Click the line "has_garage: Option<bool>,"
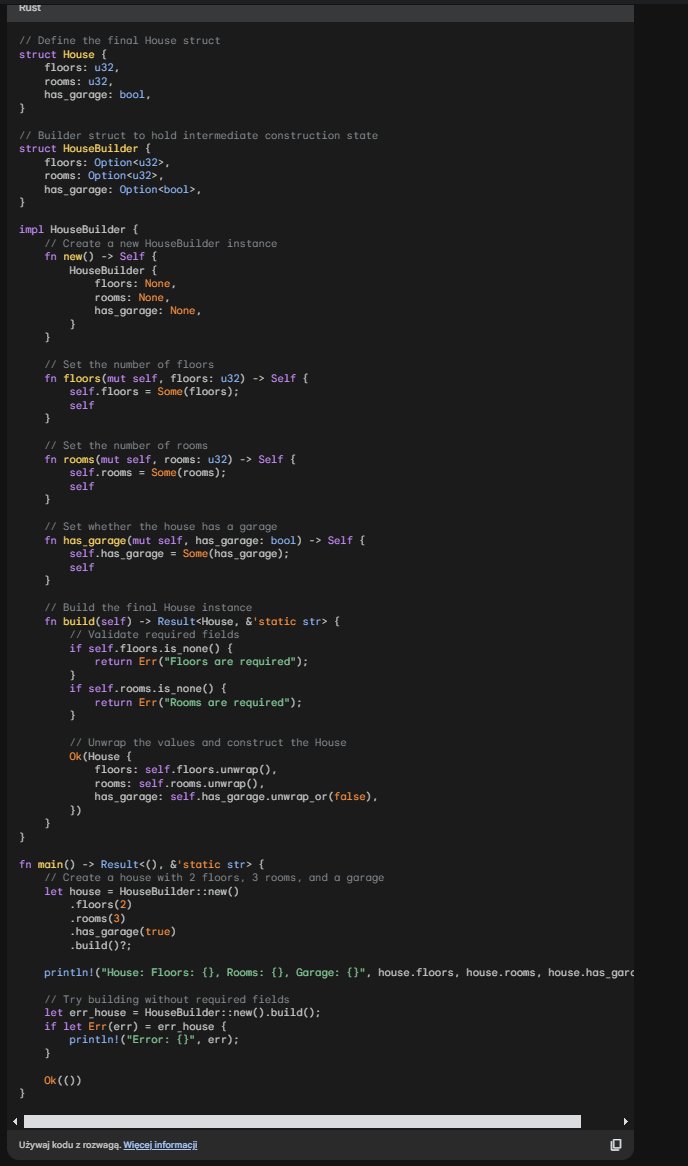The image size is (688, 1166). pos(123,190)
